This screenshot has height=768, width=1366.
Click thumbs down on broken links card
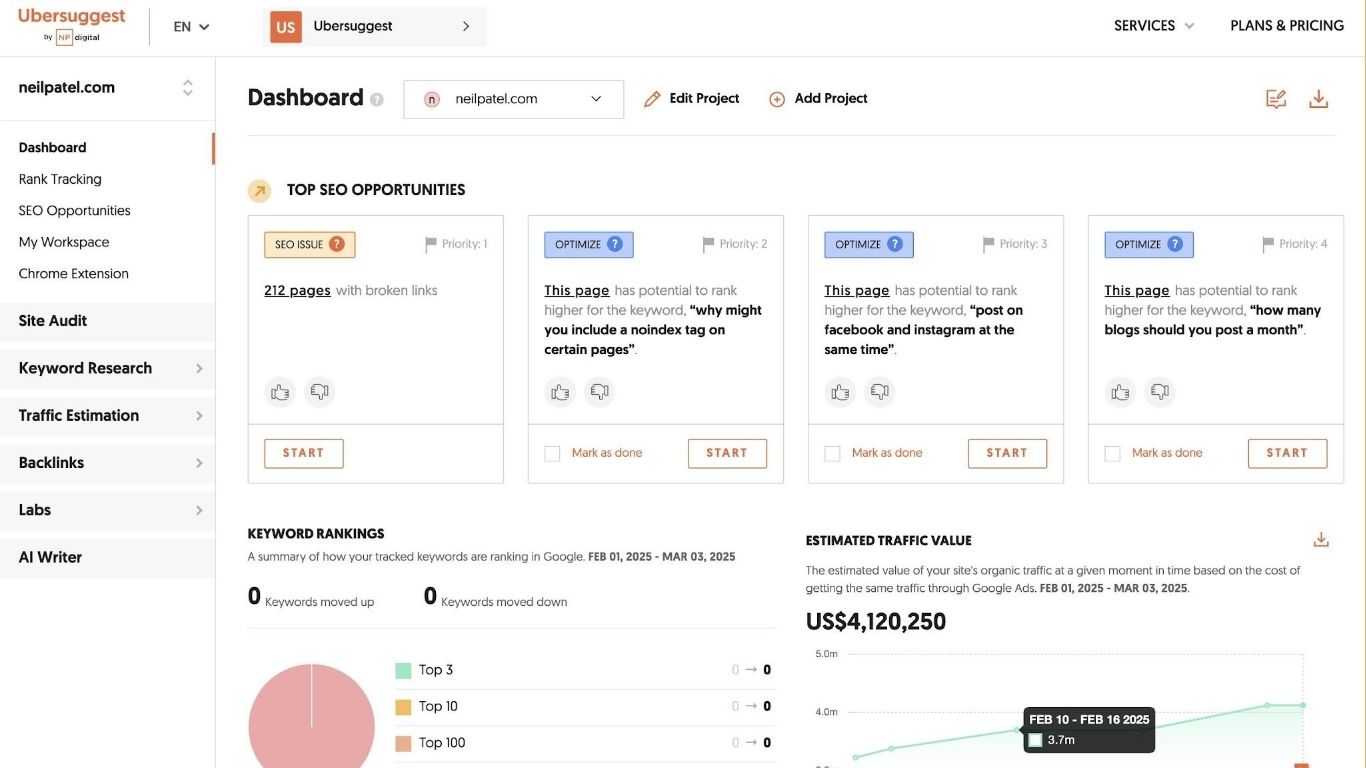click(320, 392)
